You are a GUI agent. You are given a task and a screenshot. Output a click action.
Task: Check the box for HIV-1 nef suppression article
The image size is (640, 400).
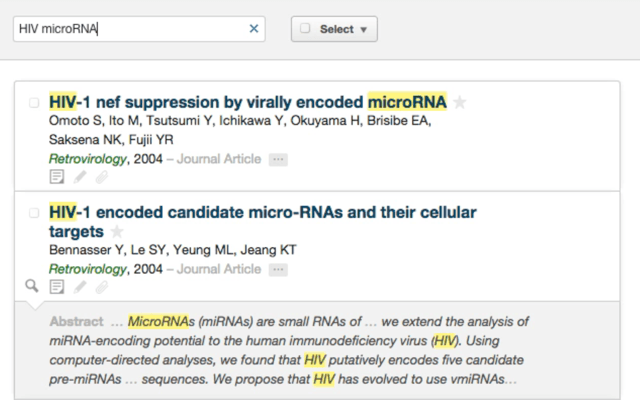tap(34, 102)
